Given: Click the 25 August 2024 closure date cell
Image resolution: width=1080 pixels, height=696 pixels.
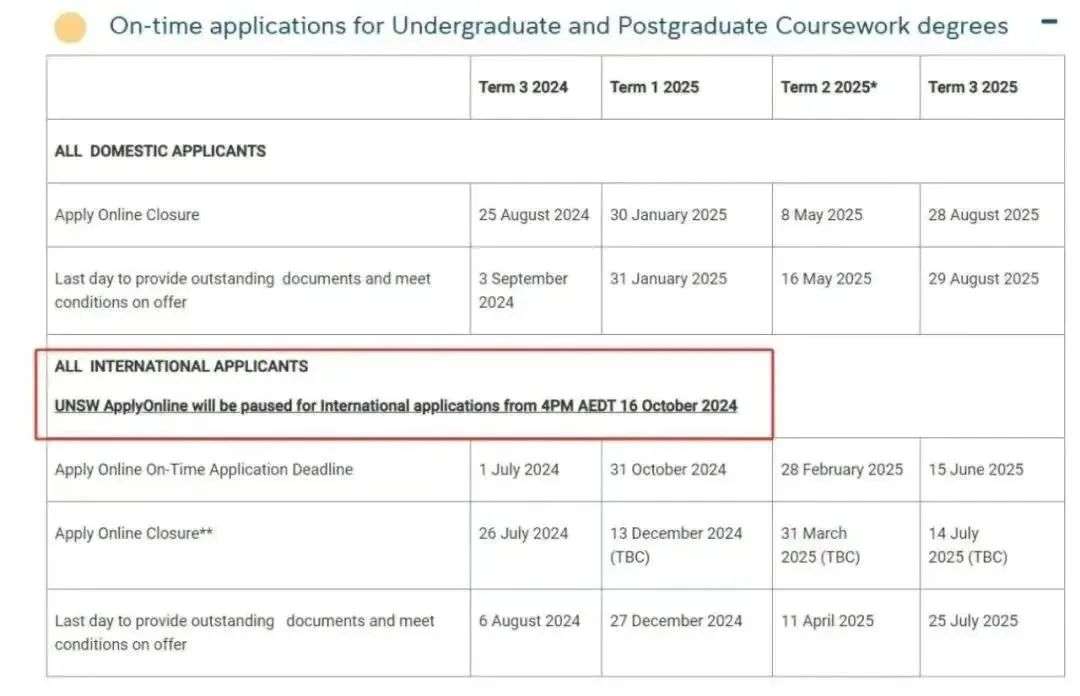Looking at the screenshot, I should click(534, 215).
